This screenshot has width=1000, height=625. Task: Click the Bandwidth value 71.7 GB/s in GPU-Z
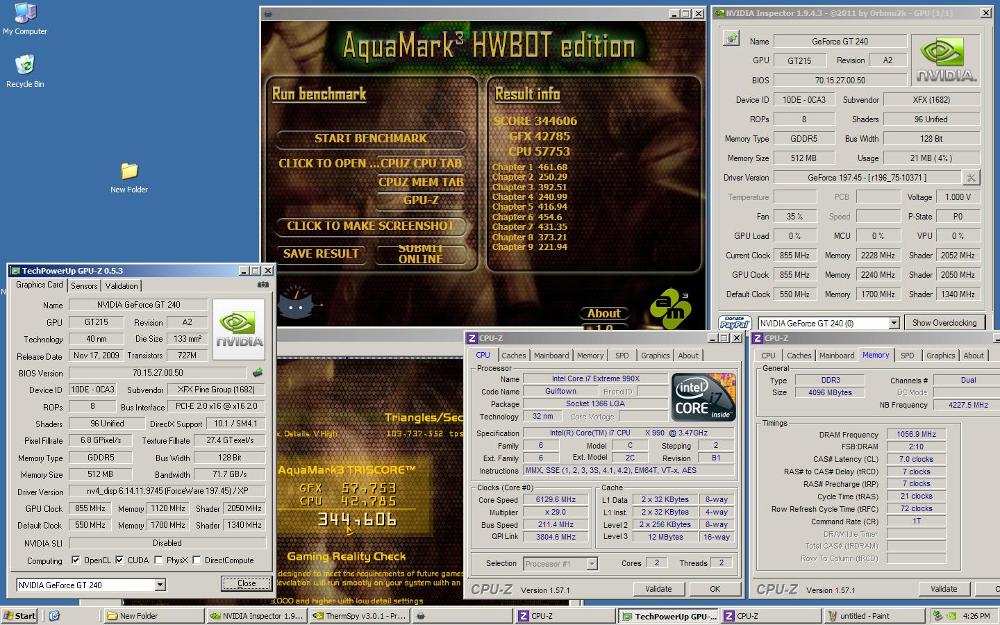point(230,474)
